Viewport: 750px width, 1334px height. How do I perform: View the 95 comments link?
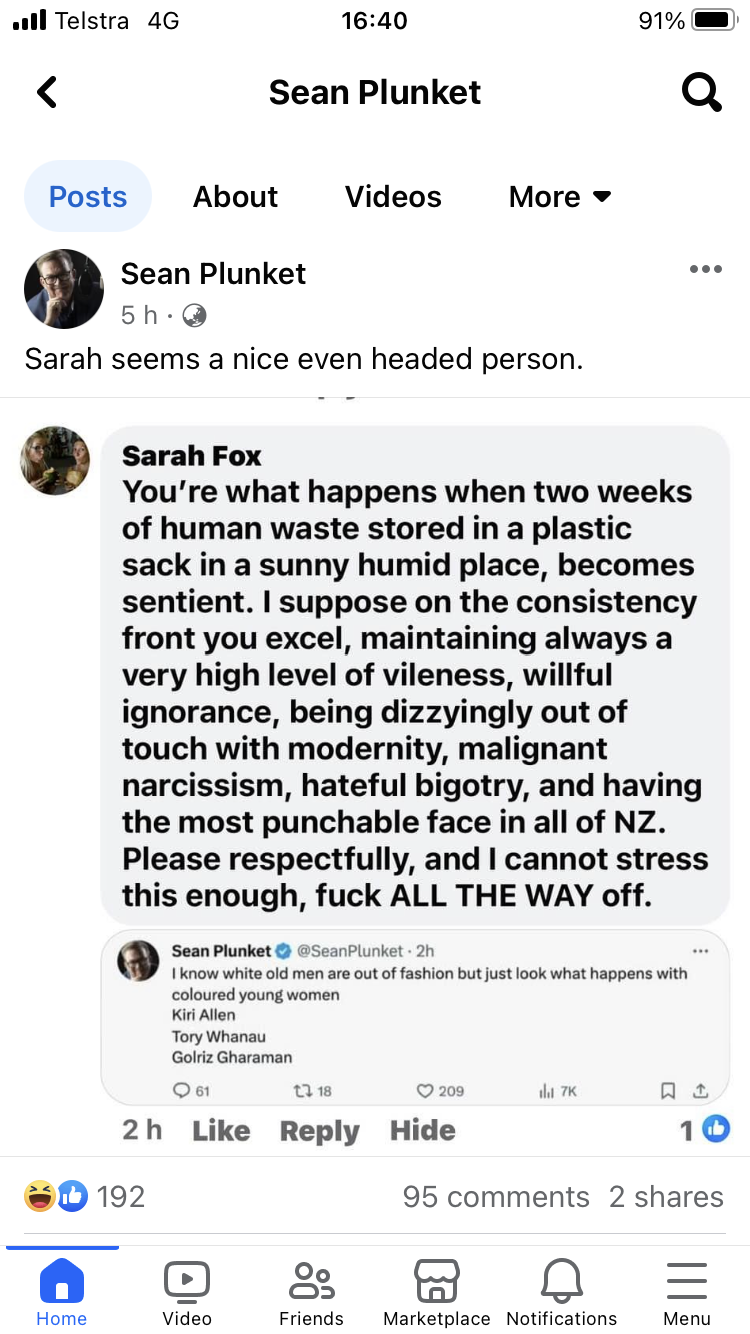click(496, 1197)
